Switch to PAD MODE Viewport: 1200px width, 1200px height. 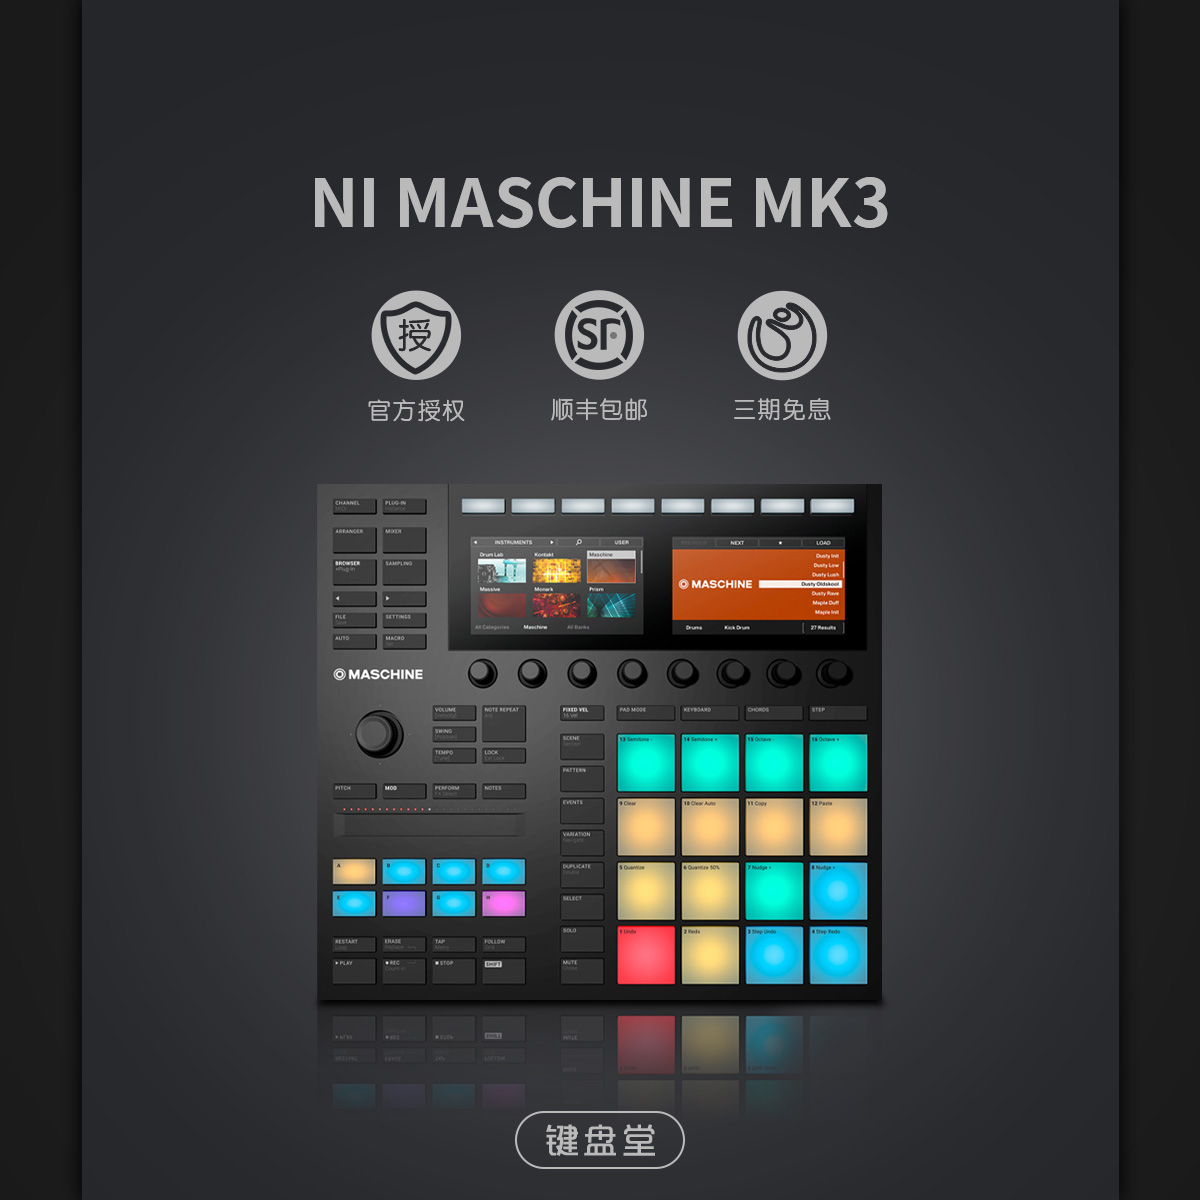pos(646,712)
